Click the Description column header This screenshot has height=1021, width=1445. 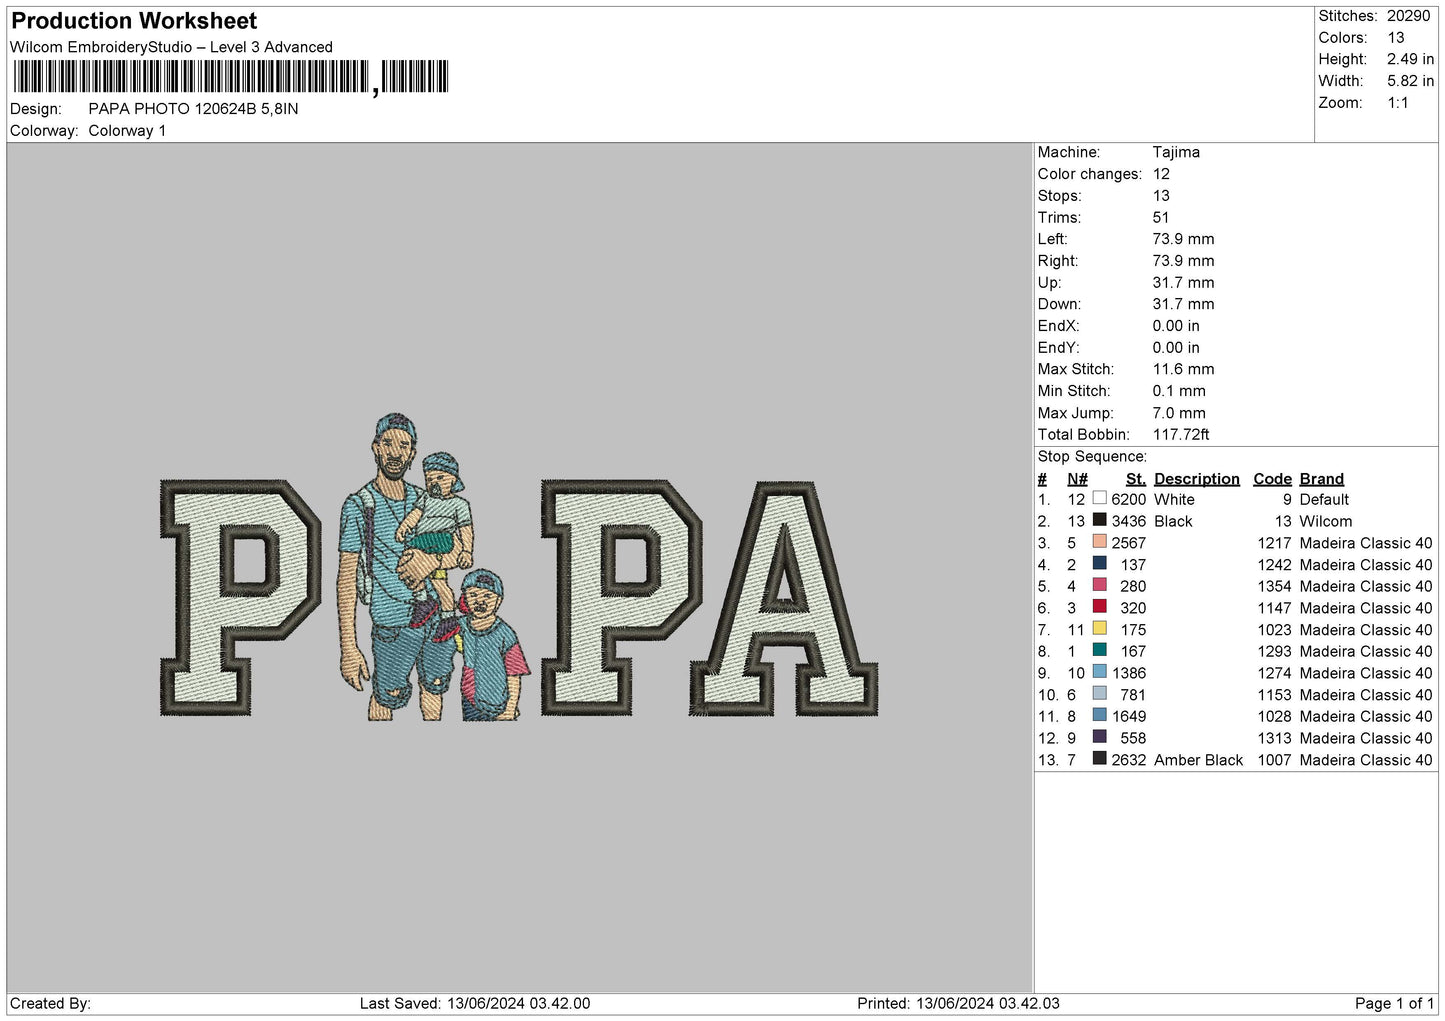(x=1196, y=479)
